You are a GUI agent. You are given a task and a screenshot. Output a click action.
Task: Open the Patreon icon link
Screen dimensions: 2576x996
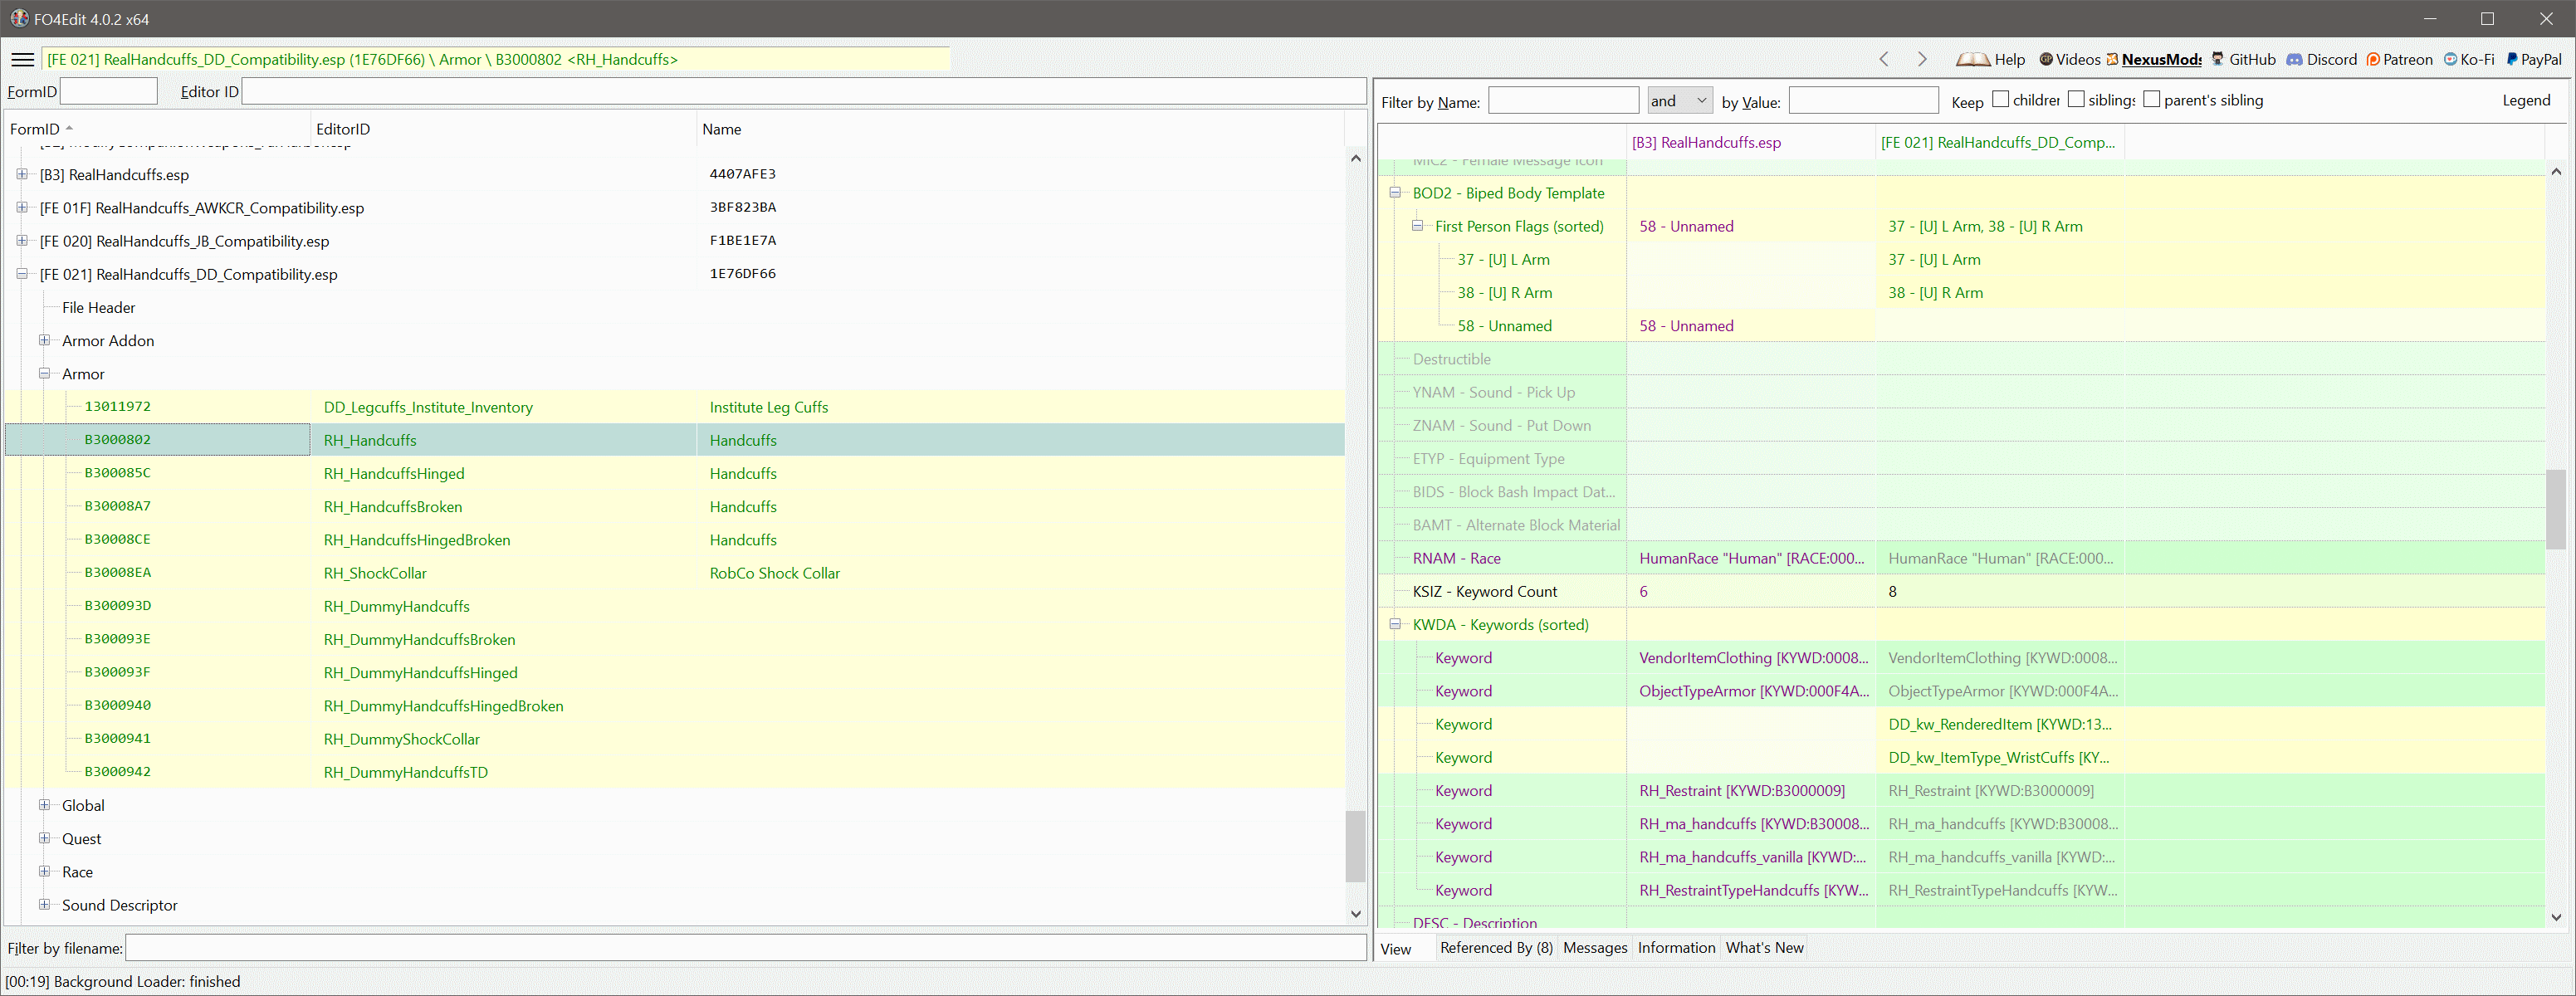click(x=2373, y=59)
